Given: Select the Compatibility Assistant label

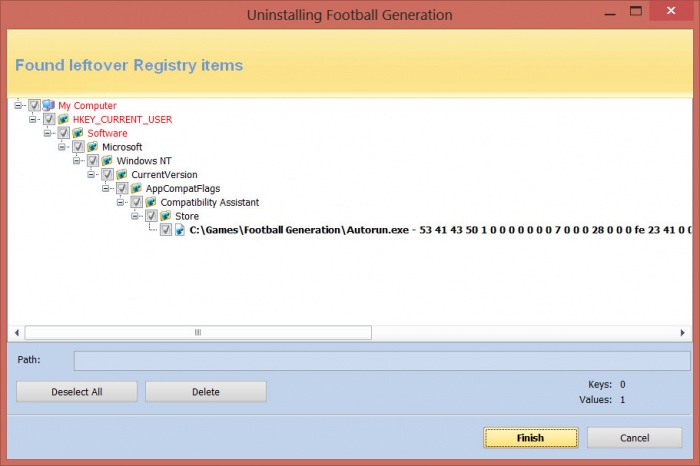Looking at the screenshot, I should [209, 203].
